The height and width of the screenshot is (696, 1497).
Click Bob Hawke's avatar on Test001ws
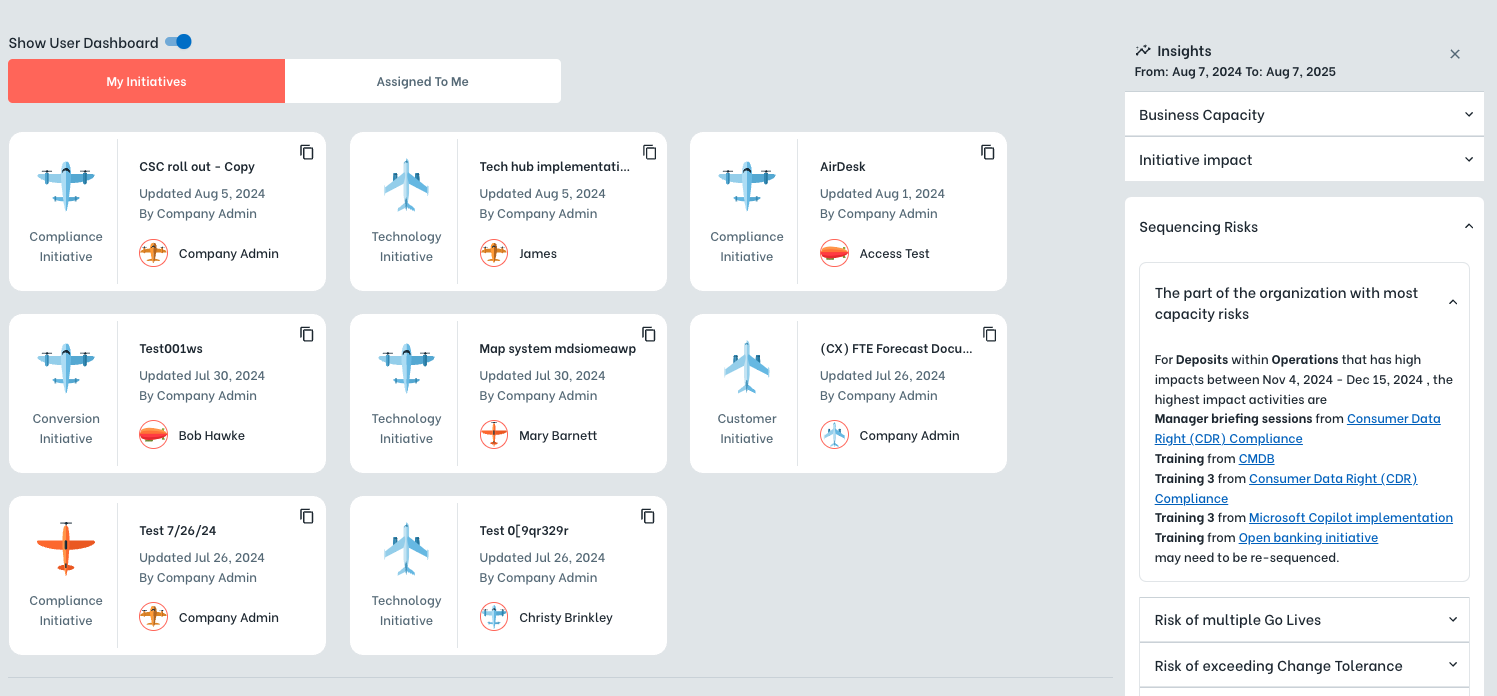153,434
